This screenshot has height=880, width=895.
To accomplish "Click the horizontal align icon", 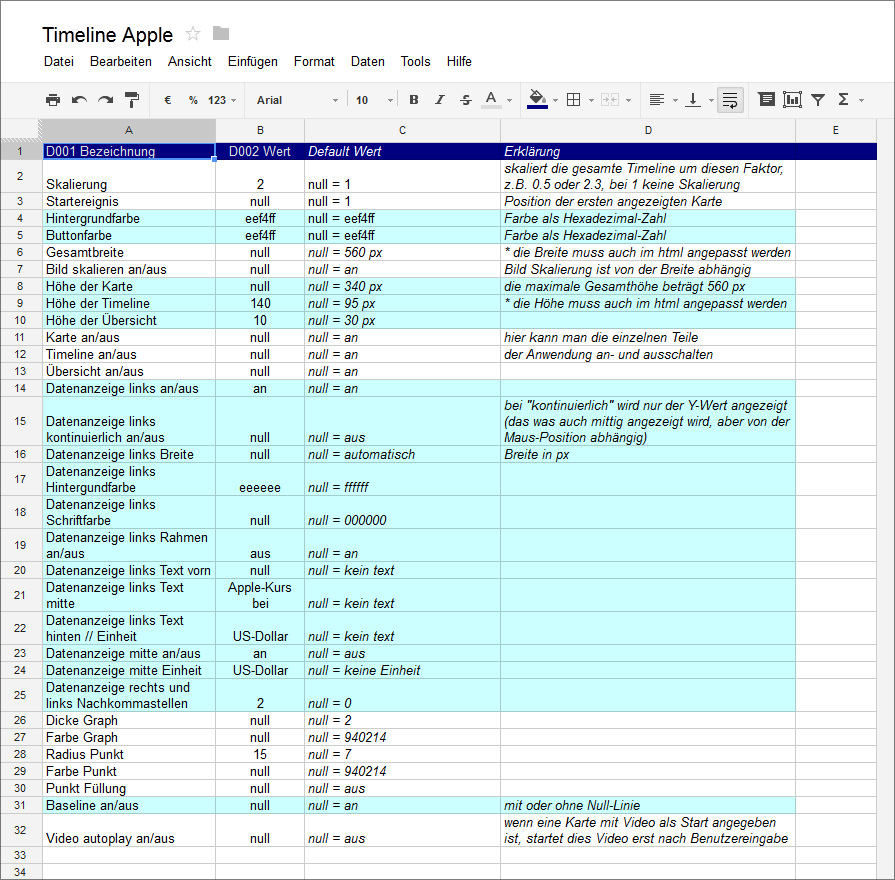I will point(657,100).
